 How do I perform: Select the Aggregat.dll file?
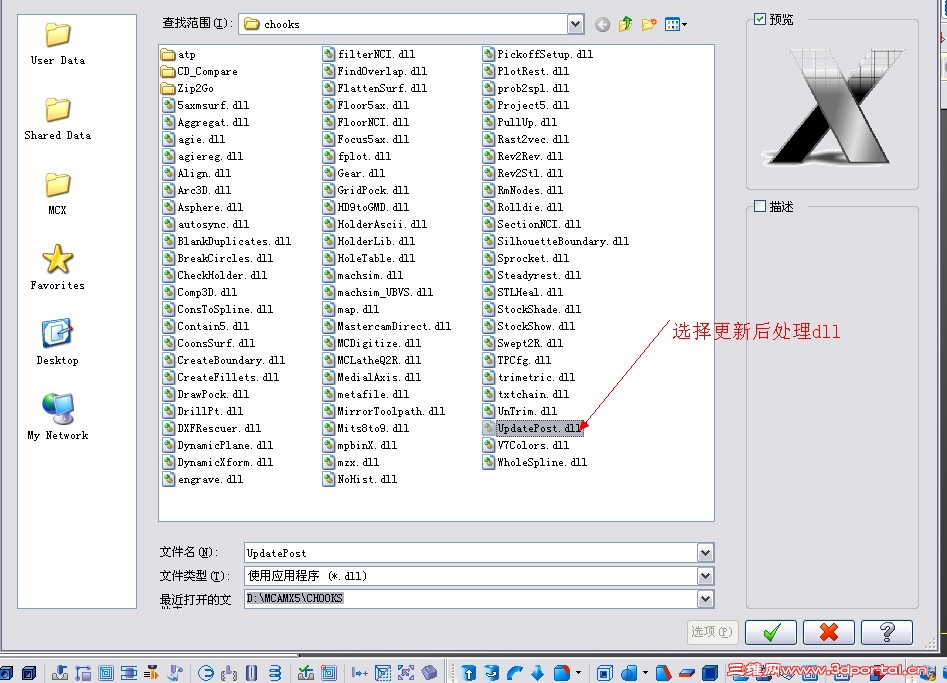[x=207, y=122]
